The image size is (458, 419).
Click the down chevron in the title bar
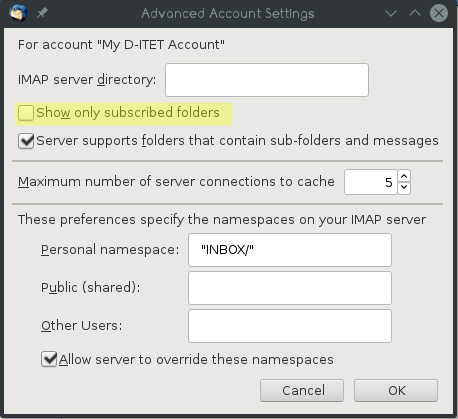pos(391,13)
